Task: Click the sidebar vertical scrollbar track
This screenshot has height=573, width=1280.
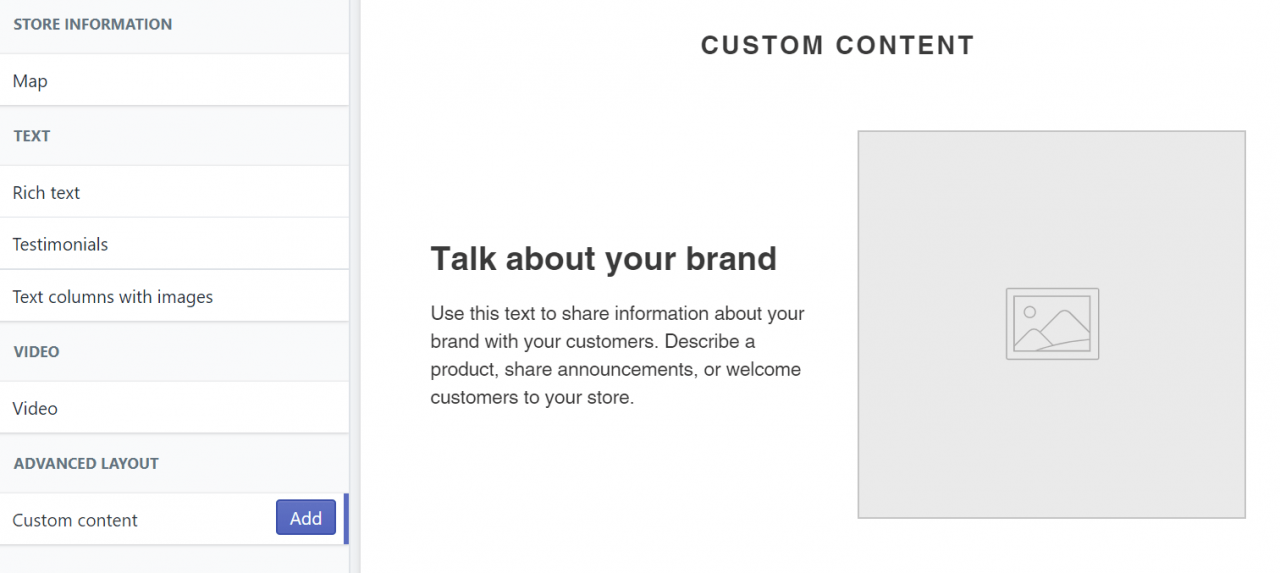Action: pyautogui.click(x=355, y=286)
